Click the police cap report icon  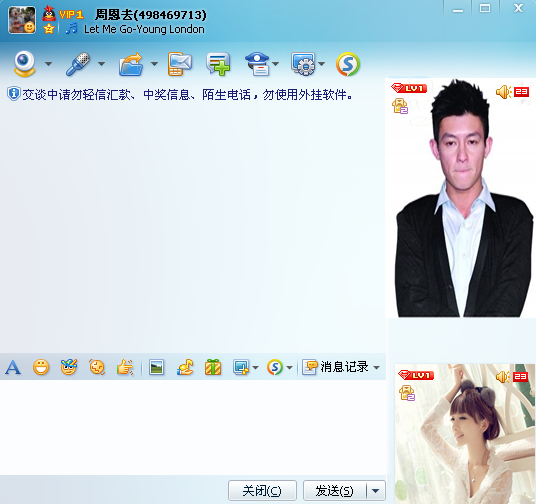[x=257, y=64]
